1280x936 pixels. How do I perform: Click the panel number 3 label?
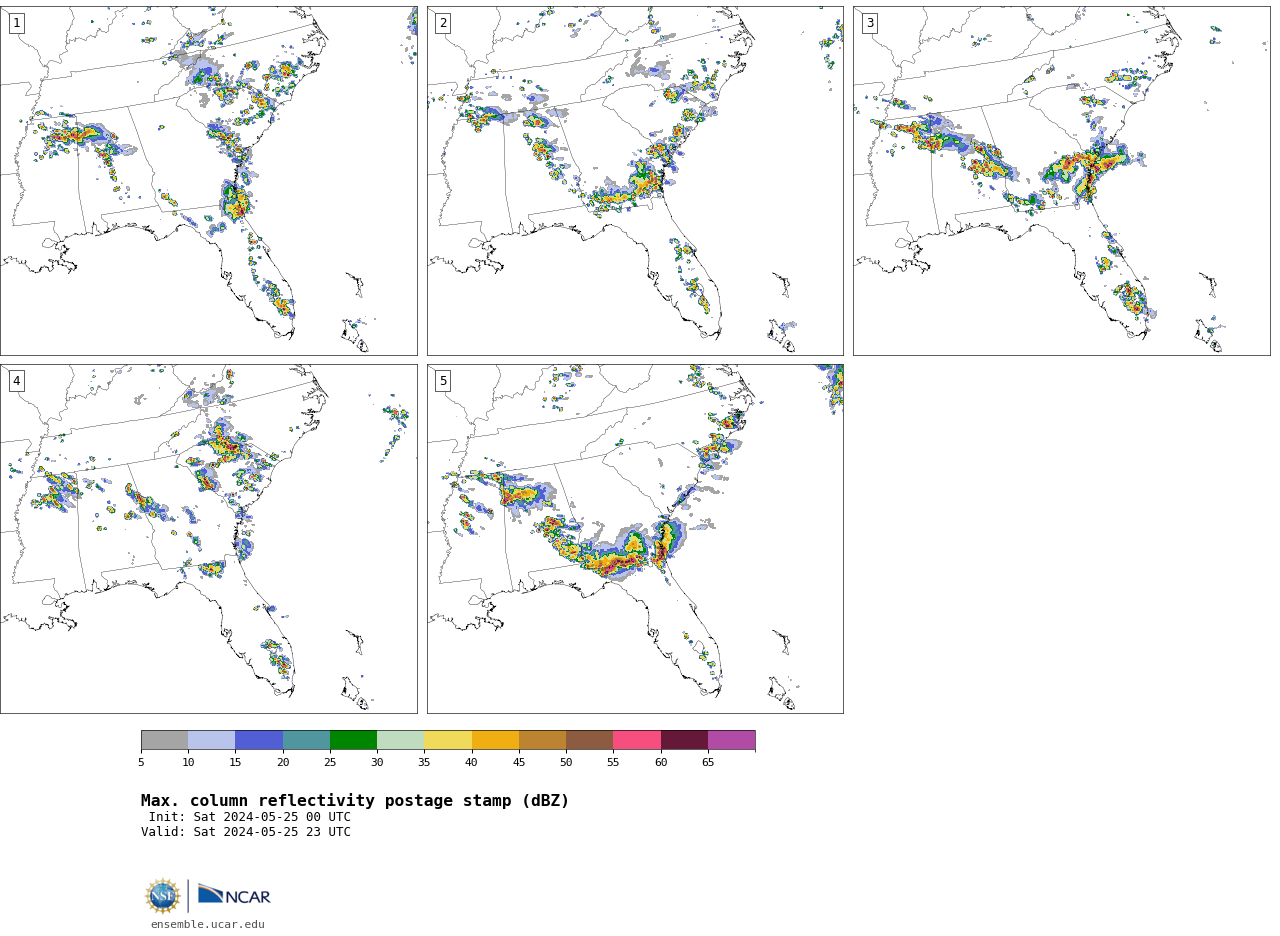pos(869,23)
